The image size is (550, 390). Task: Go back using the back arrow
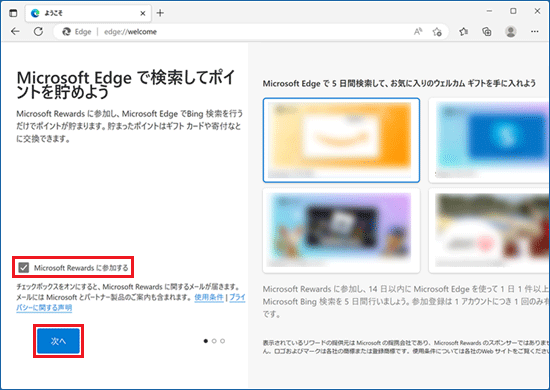point(15,32)
